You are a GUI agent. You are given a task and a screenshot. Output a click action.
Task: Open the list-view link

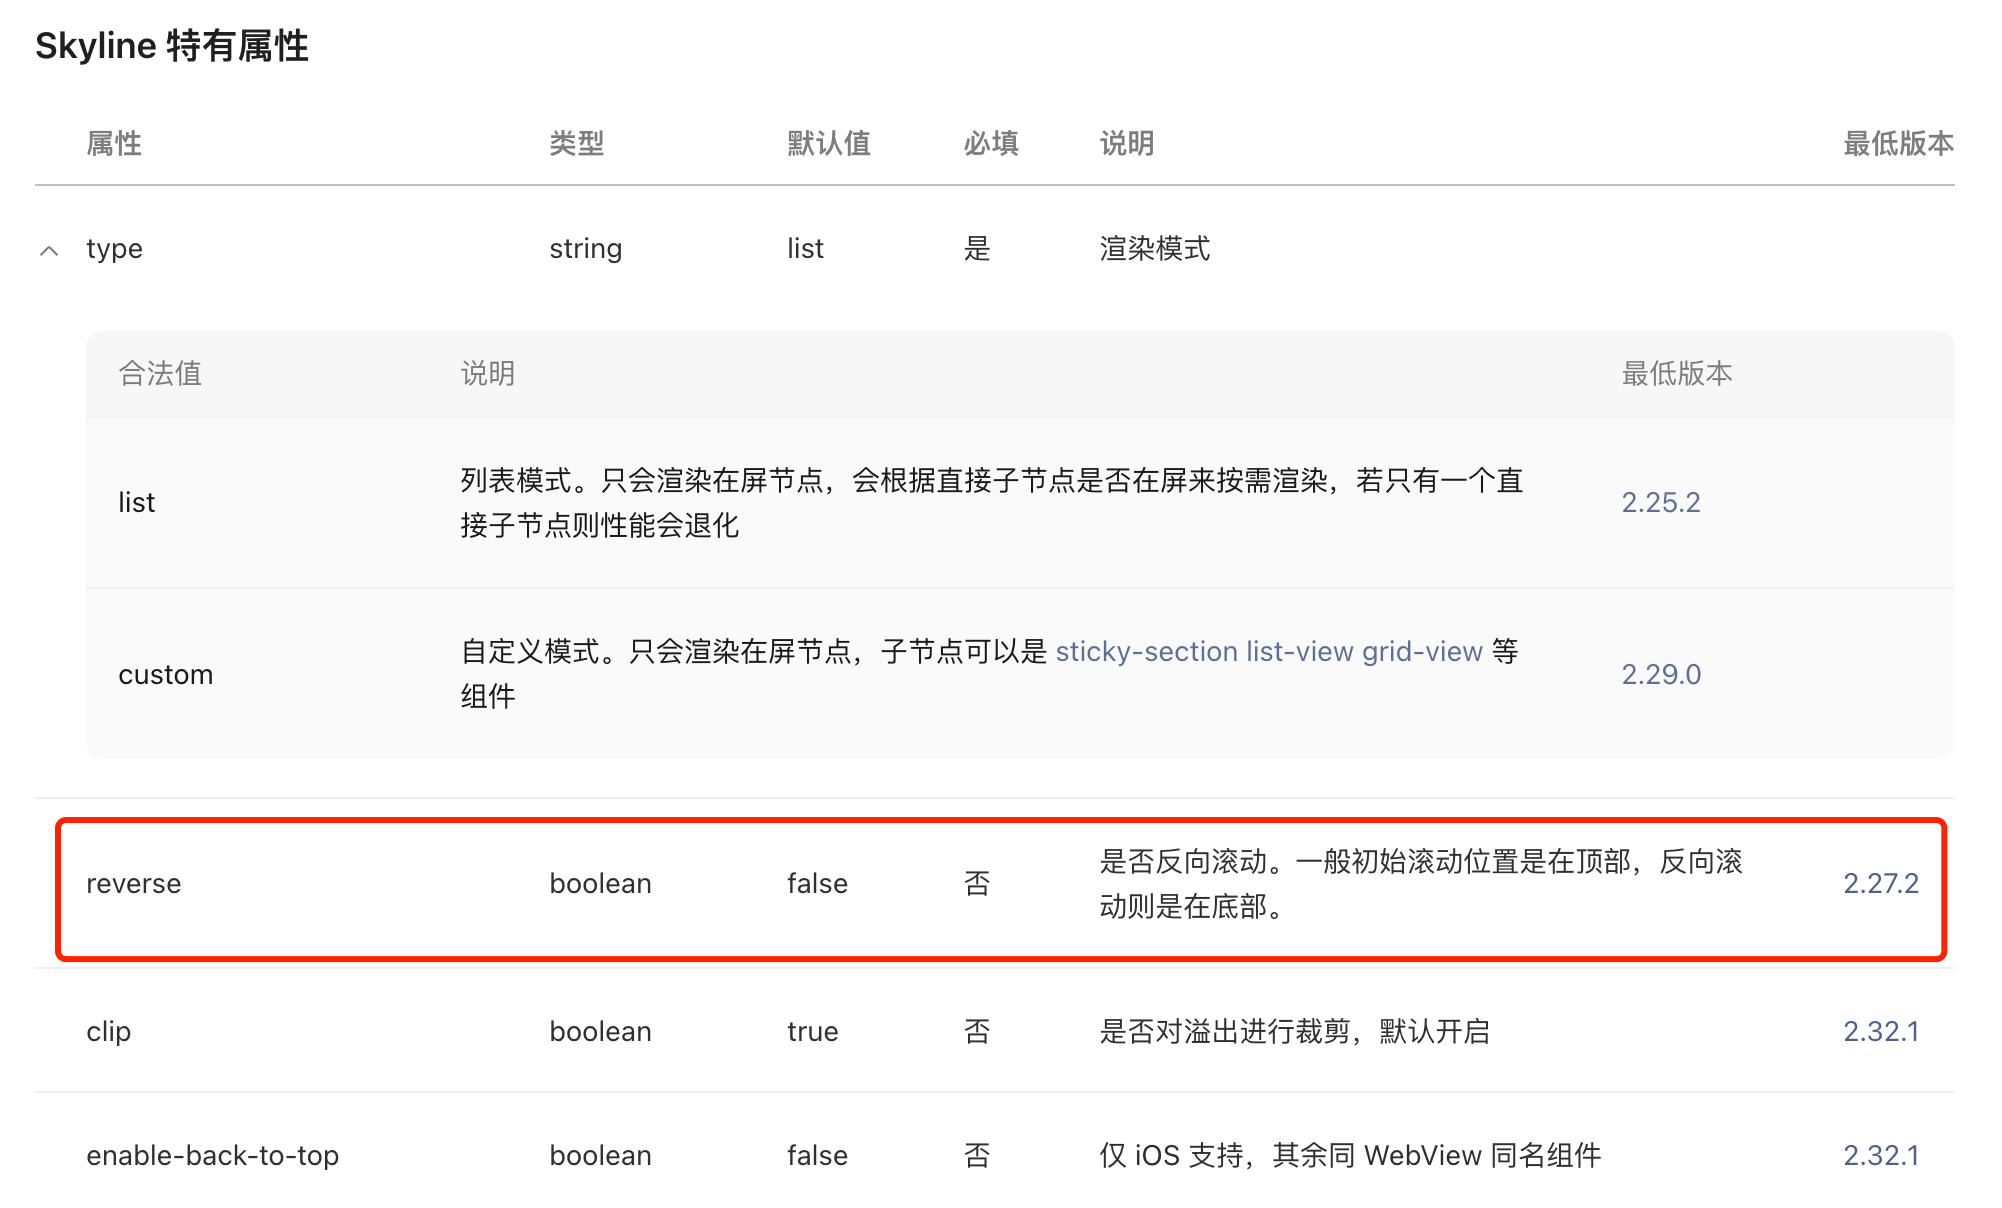(x=1299, y=652)
